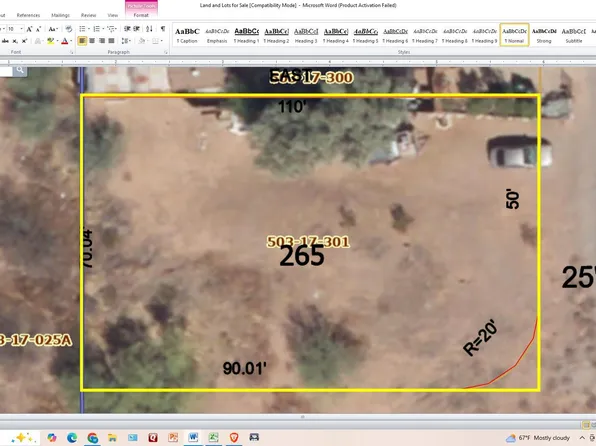Show hidden system tray icons chevron

(x=582, y=438)
